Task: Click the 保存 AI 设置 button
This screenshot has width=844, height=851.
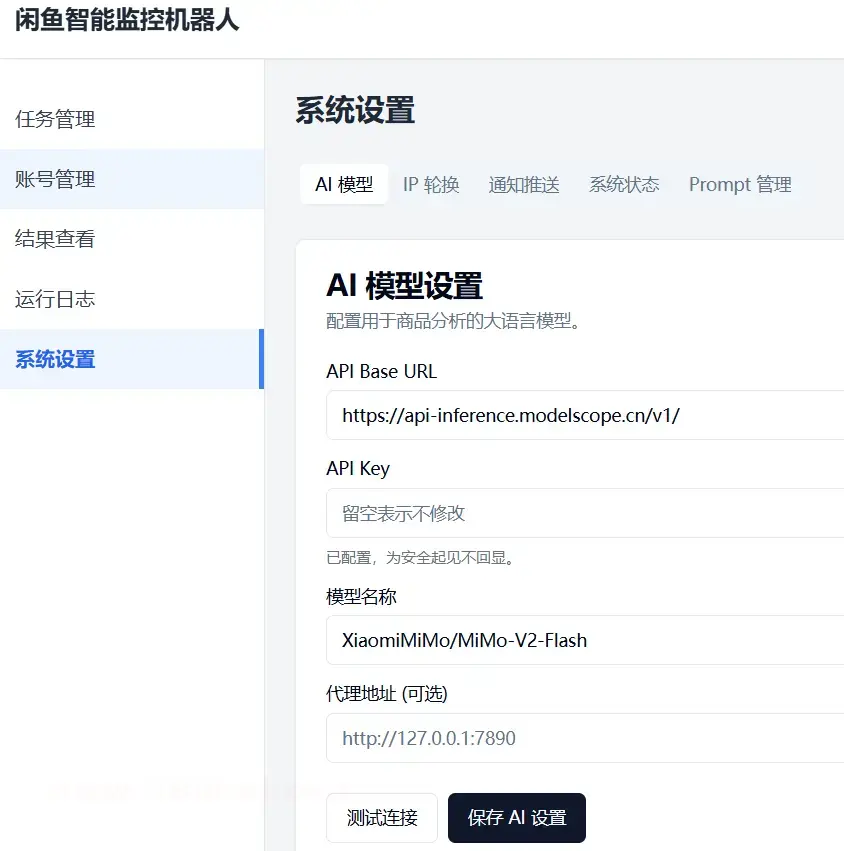Action: tap(516, 818)
